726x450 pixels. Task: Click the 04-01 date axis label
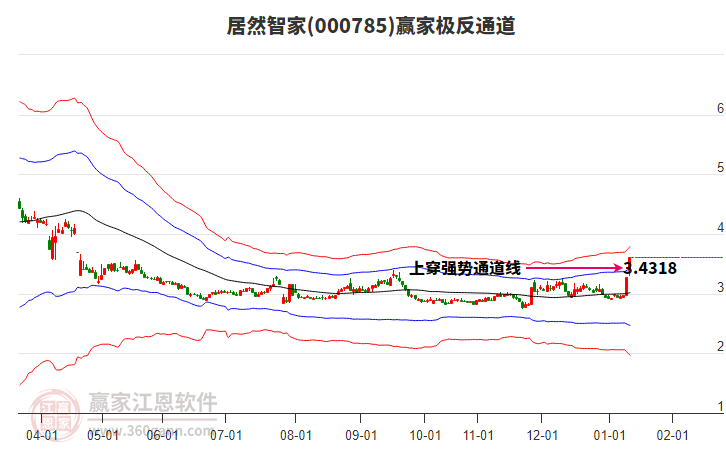click(x=42, y=436)
